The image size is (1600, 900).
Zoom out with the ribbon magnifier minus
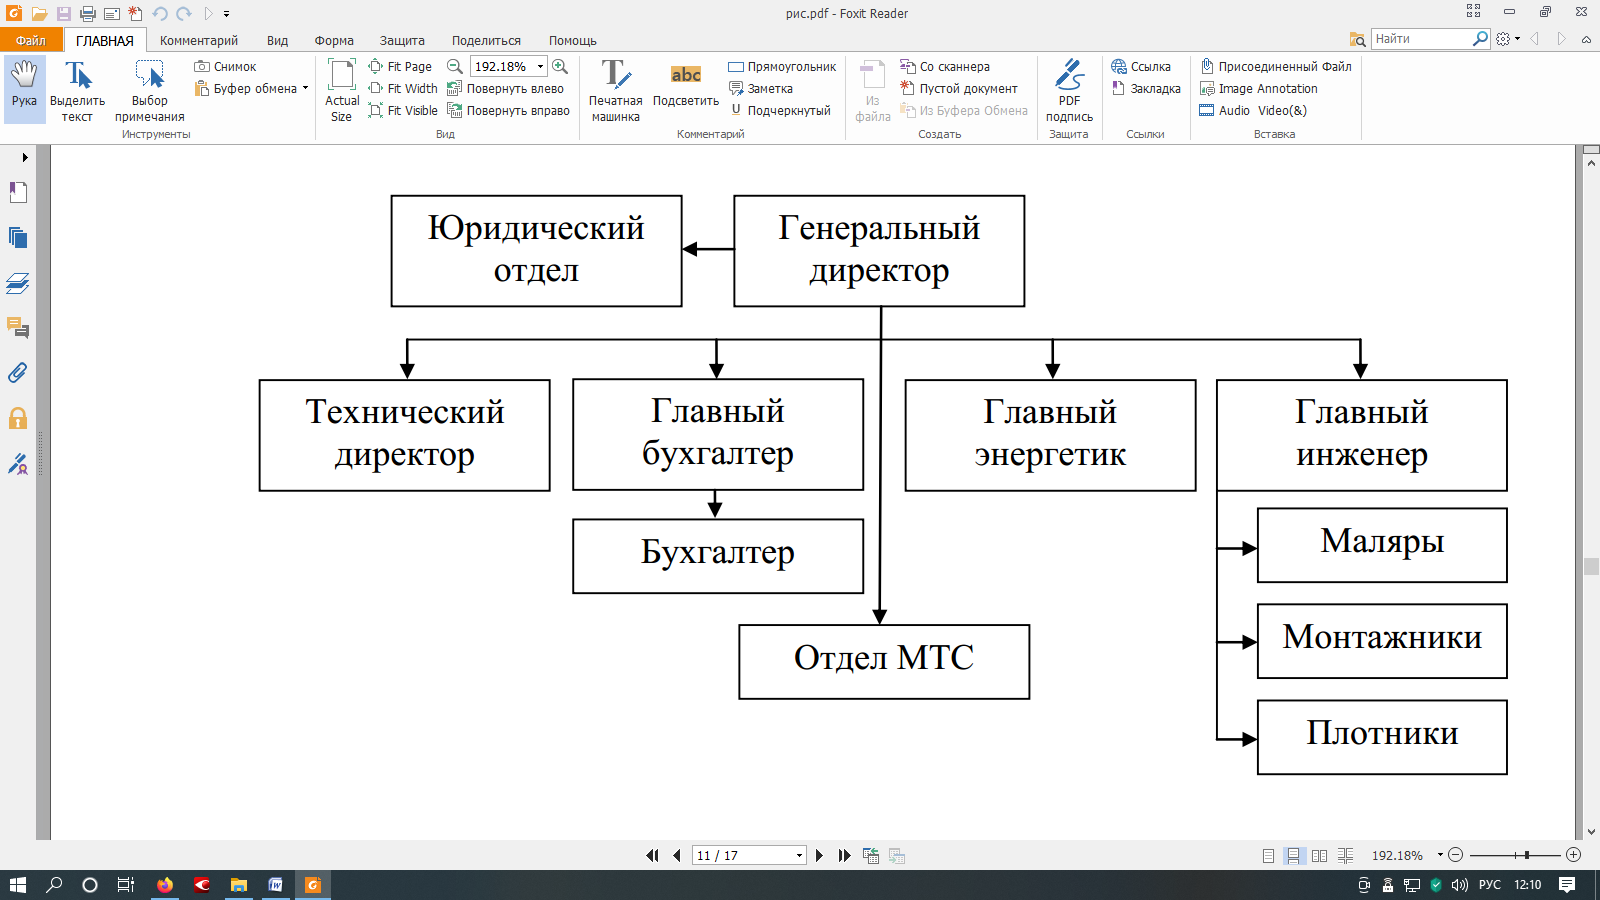pos(454,67)
